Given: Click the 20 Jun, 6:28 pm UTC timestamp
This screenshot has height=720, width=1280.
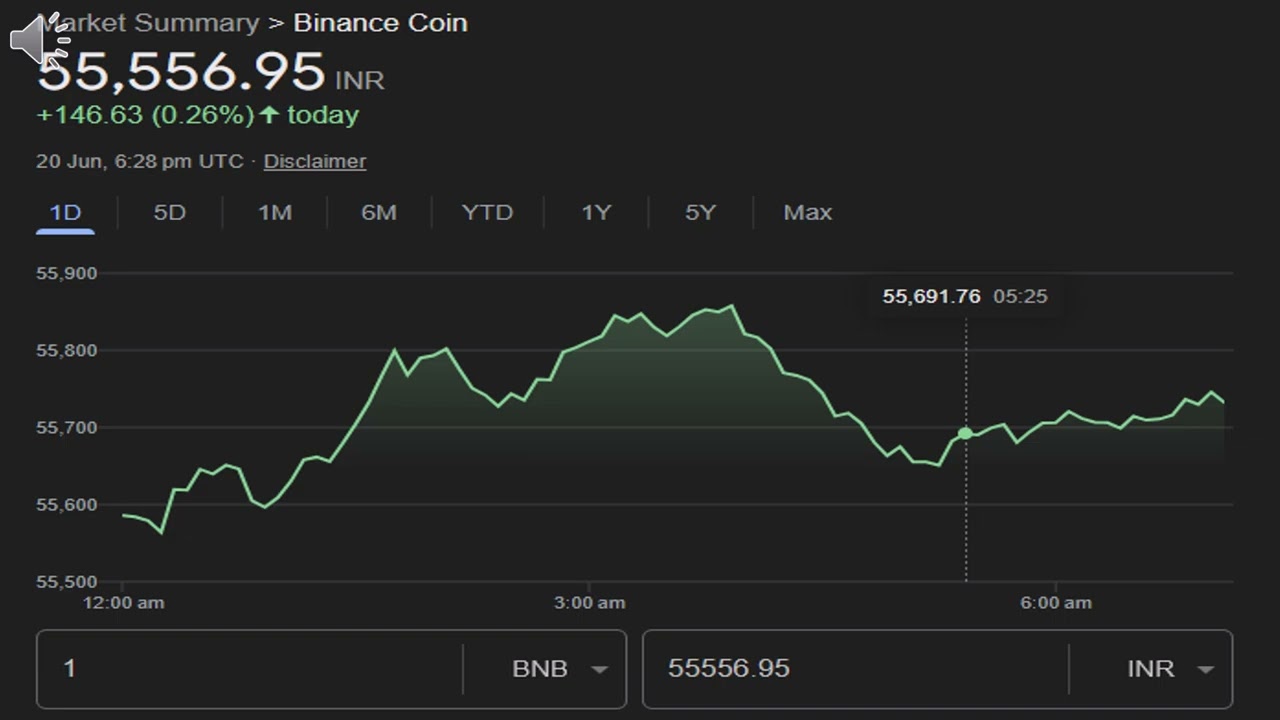Looking at the screenshot, I should (x=140, y=161).
